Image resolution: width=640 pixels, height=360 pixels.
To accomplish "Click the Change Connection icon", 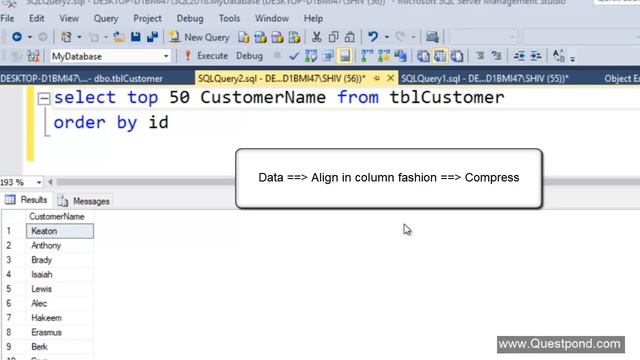I will click(33, 56).
